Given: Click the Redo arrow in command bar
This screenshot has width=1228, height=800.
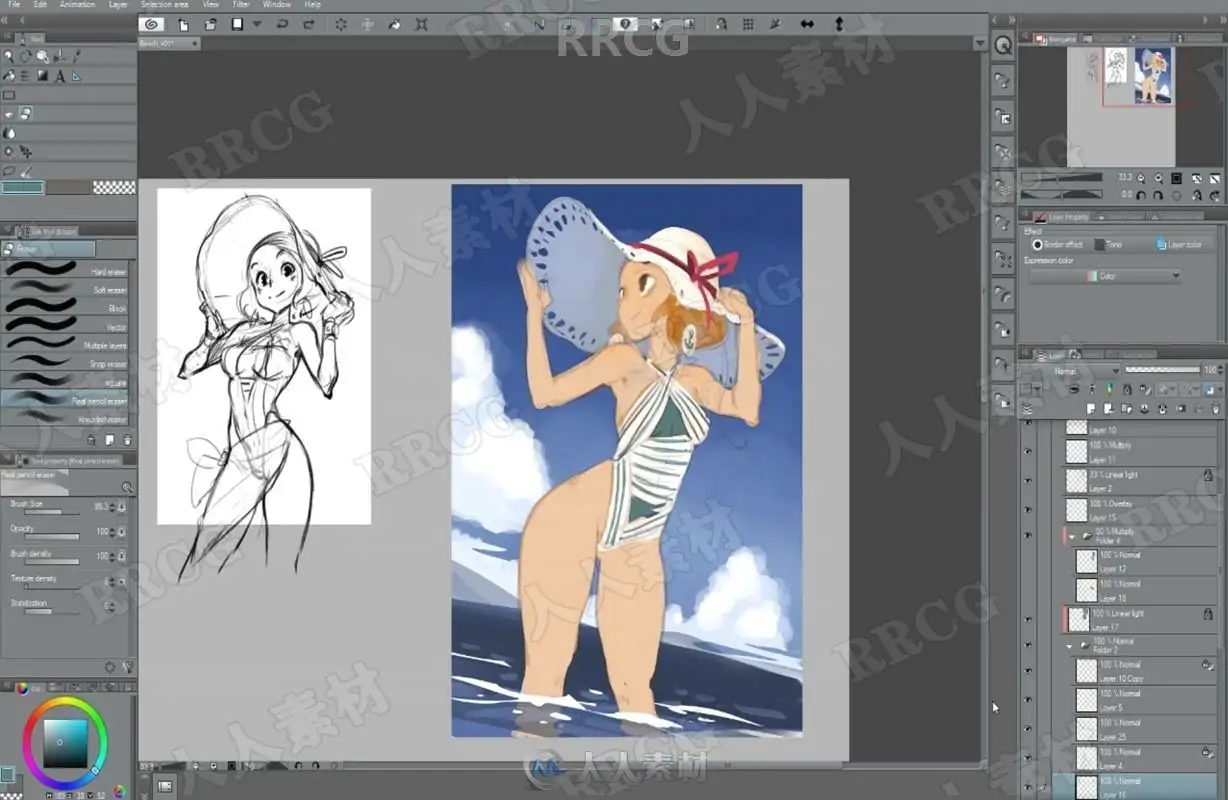Looking at the screenshot, I should click(x=309, y=24).
